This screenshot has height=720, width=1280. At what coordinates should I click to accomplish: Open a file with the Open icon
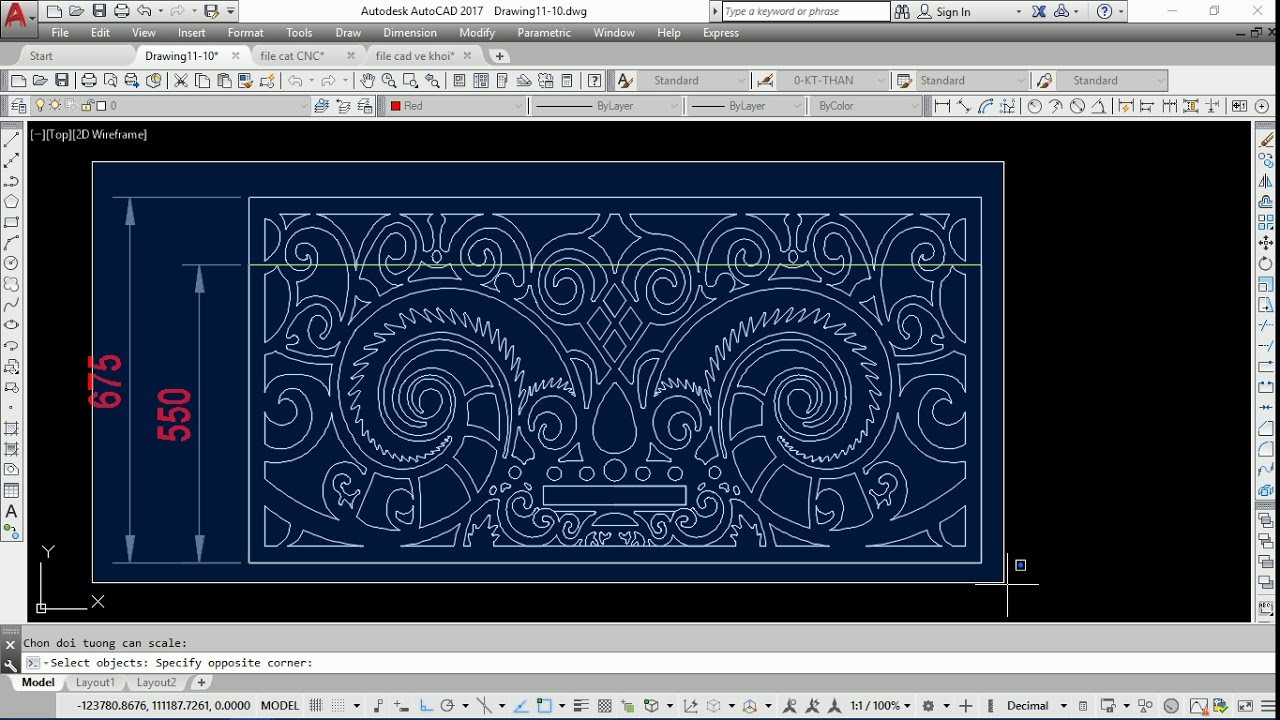tap(40, 81)
